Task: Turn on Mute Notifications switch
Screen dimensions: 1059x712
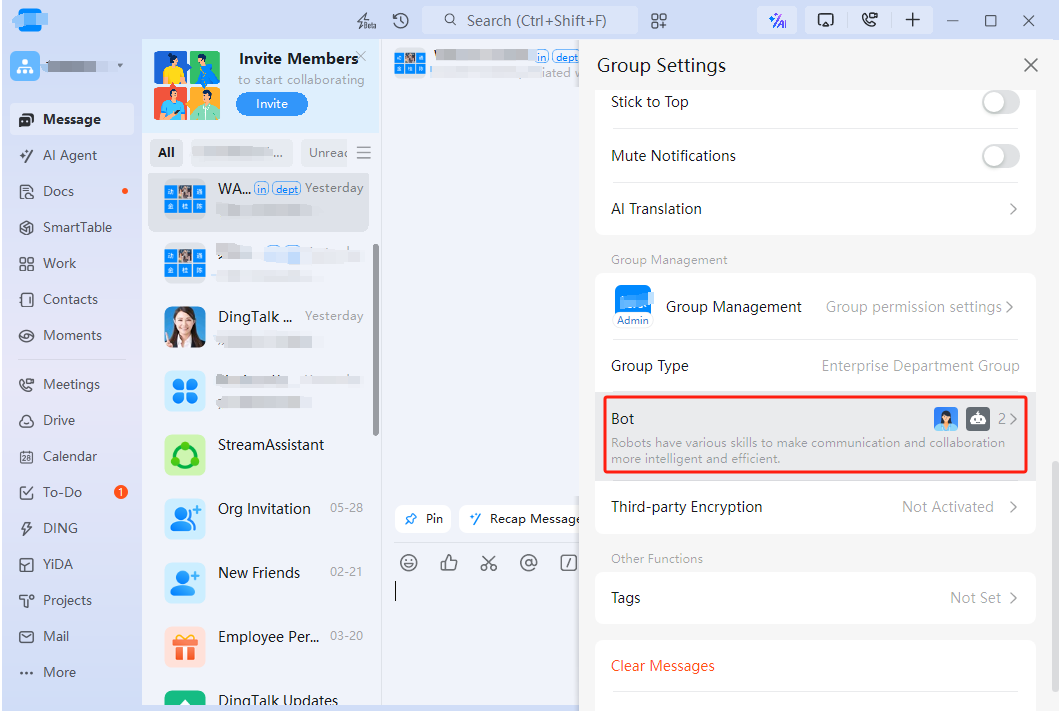Action: [1000, 156]
